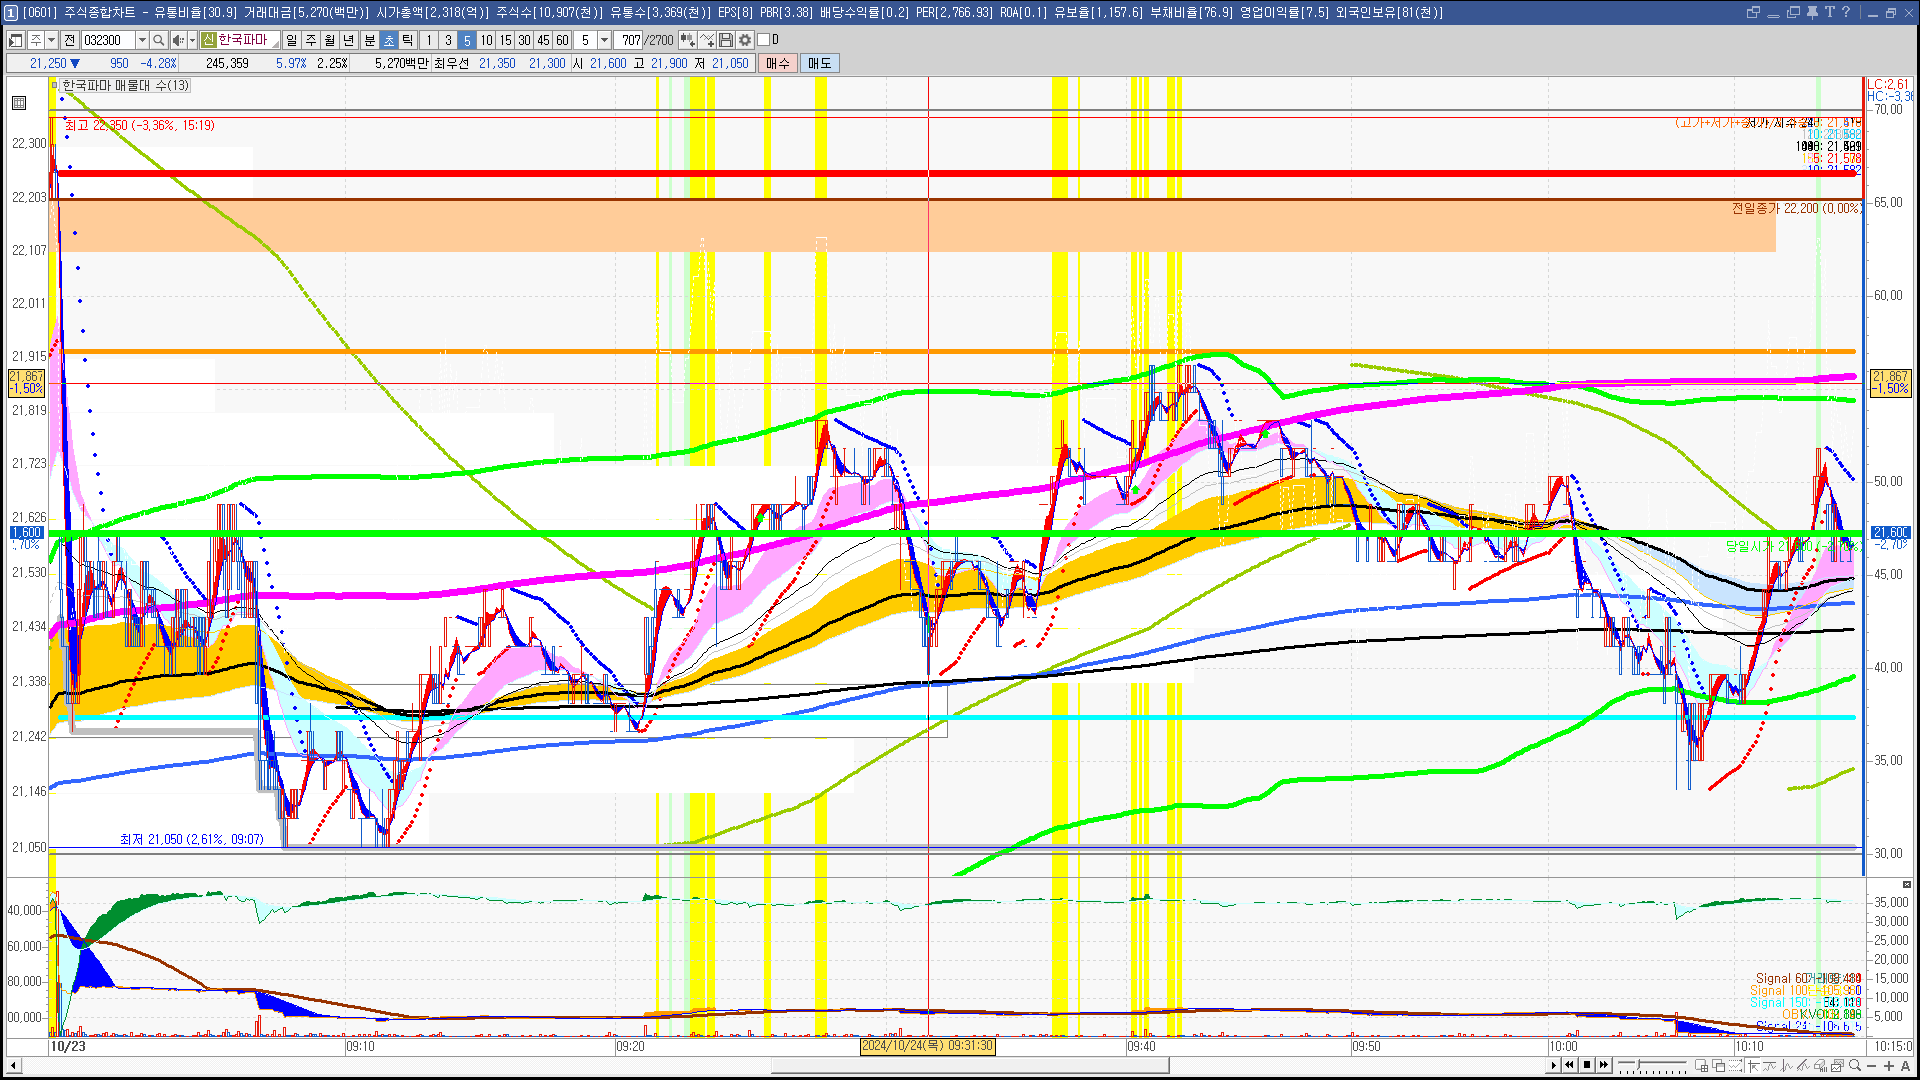Switch to the 일 (daily) period tab
Viewport: 1920px width, 1080px height.
[291, 40]
